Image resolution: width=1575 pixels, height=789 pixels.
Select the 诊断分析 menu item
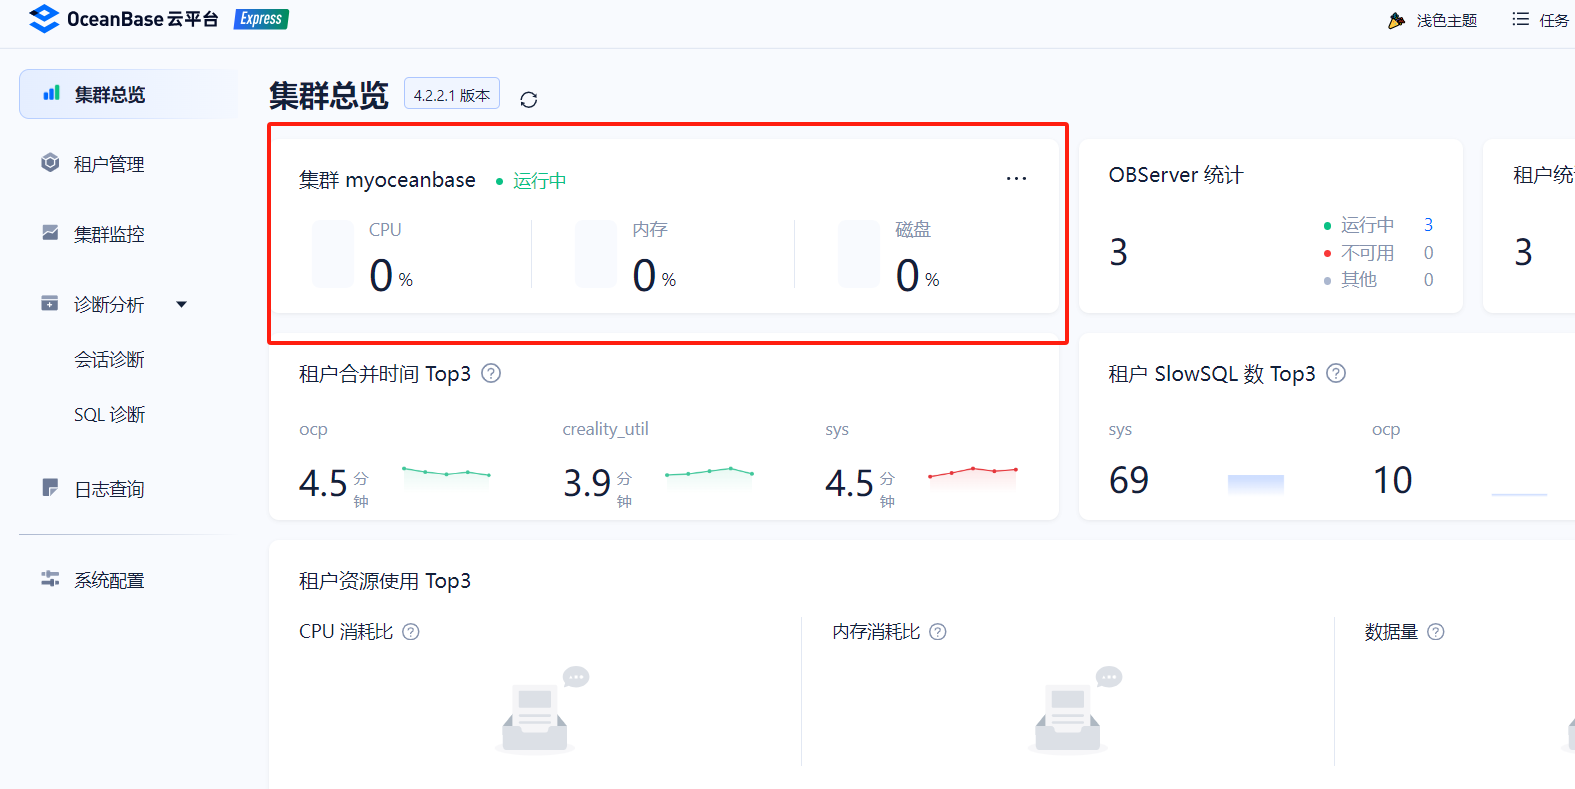tap(109, 304)
